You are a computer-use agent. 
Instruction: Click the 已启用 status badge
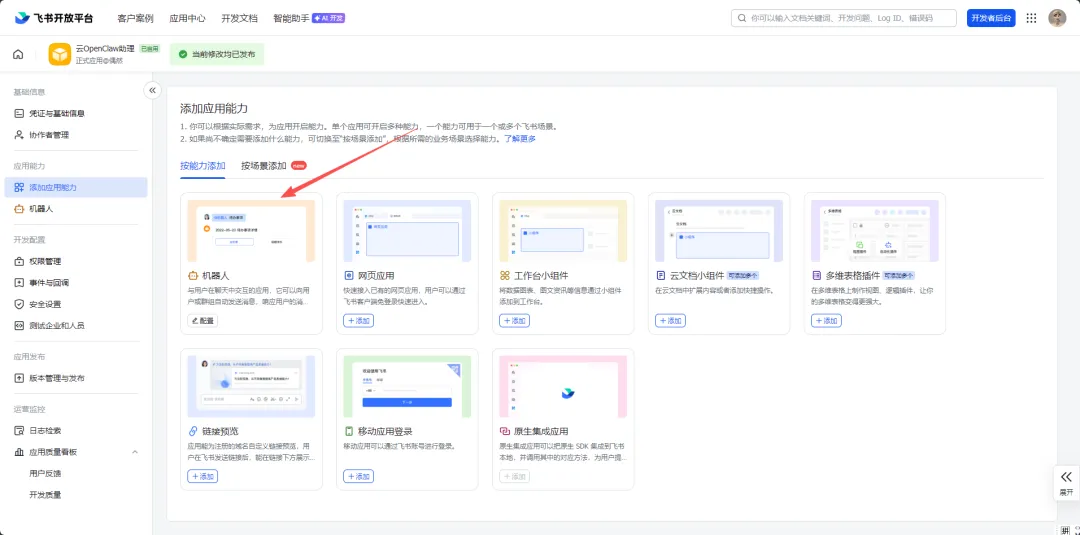click(149, 49)
